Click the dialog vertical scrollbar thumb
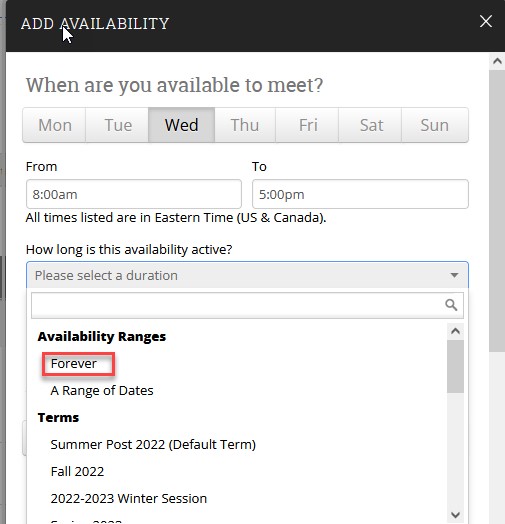Viewport: 505px width, 524px height. click(x=497, y=211)
